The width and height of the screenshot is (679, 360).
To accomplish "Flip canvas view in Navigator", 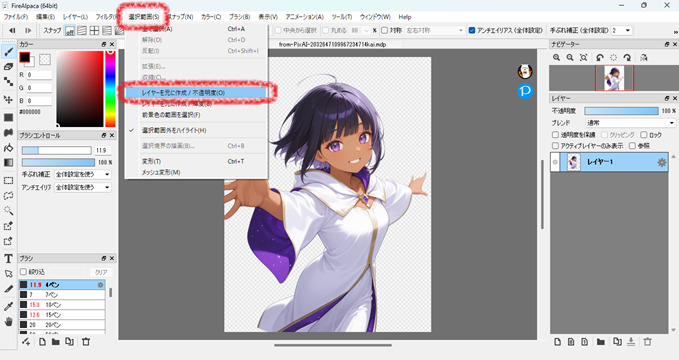I will click(644, 58).
